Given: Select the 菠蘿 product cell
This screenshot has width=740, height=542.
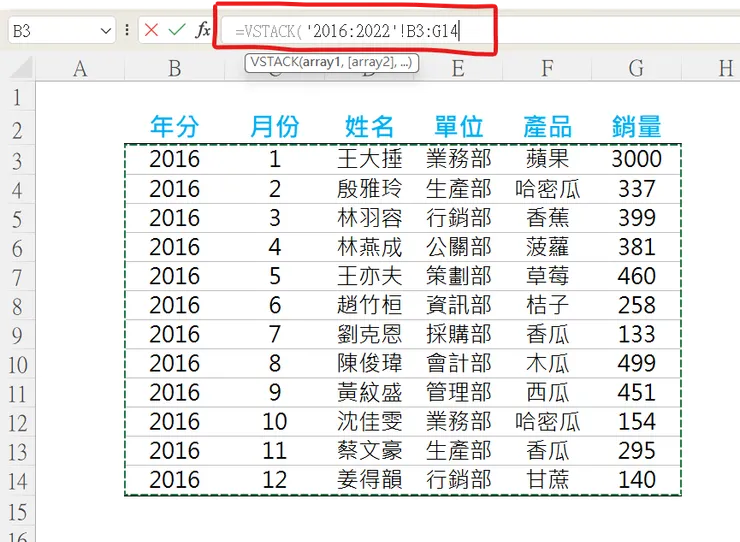Looking at the screenshot, I should [x=547, y=247].
